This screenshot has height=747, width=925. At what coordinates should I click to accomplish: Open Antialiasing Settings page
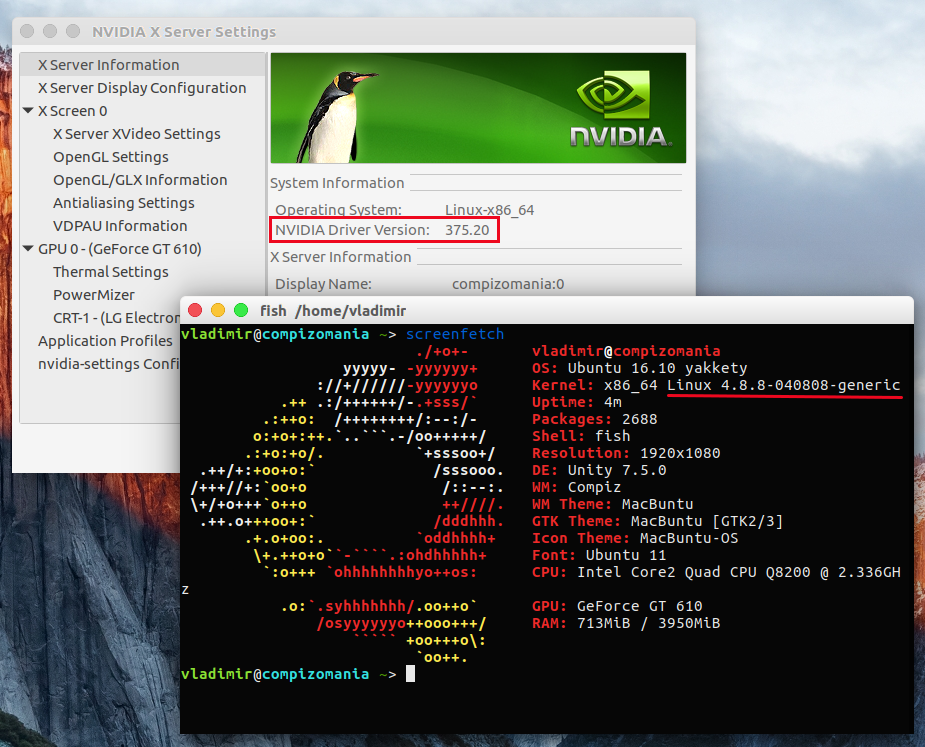click(124, 203)
